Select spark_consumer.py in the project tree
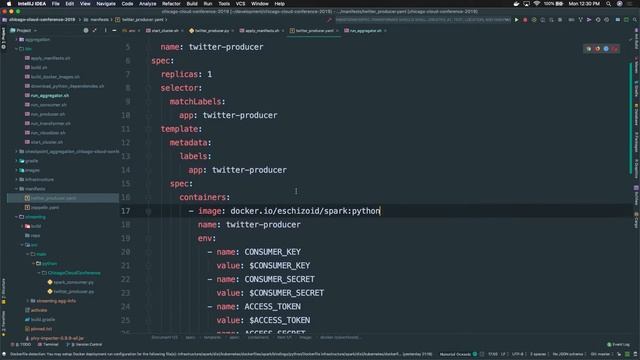Viewport: 640px width, 360px height. (73, 282)
